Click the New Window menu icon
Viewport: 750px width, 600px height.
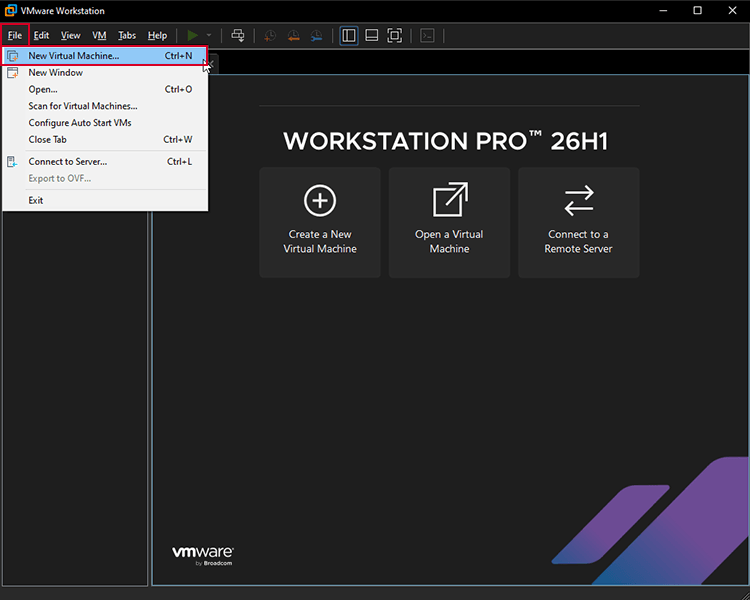[12, 73]
